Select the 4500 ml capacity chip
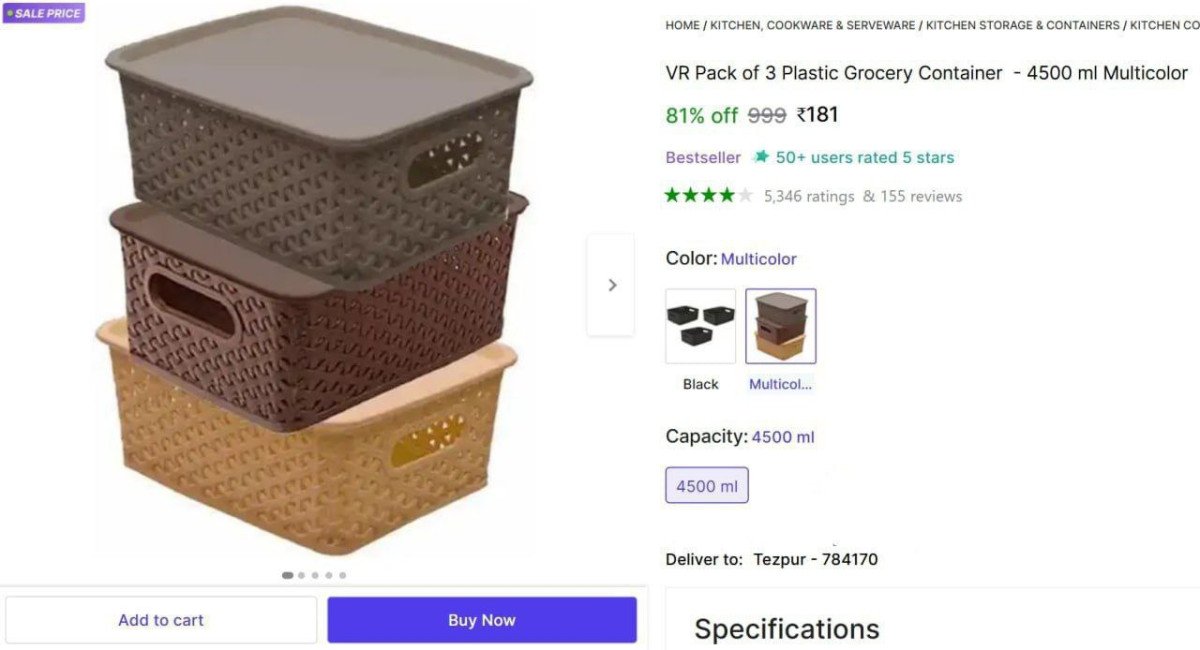This screenshot has height=650, width=1200. pyautogui.click(x=706, y=485)
